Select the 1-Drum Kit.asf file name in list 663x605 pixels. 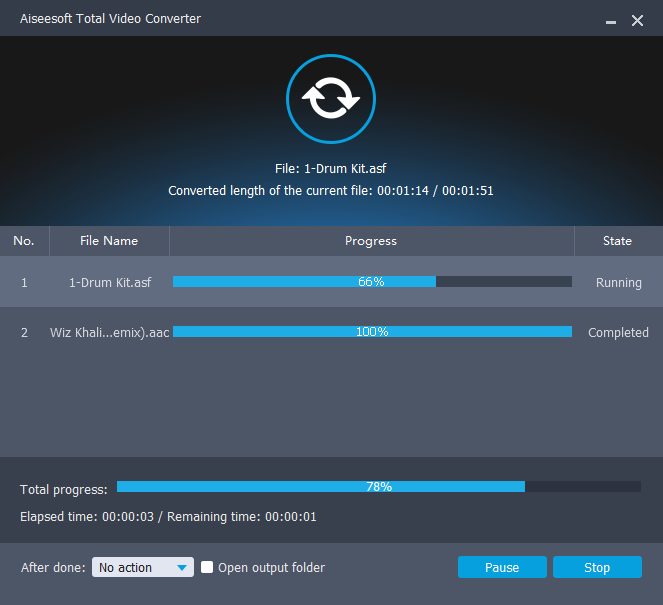point(110,282)
